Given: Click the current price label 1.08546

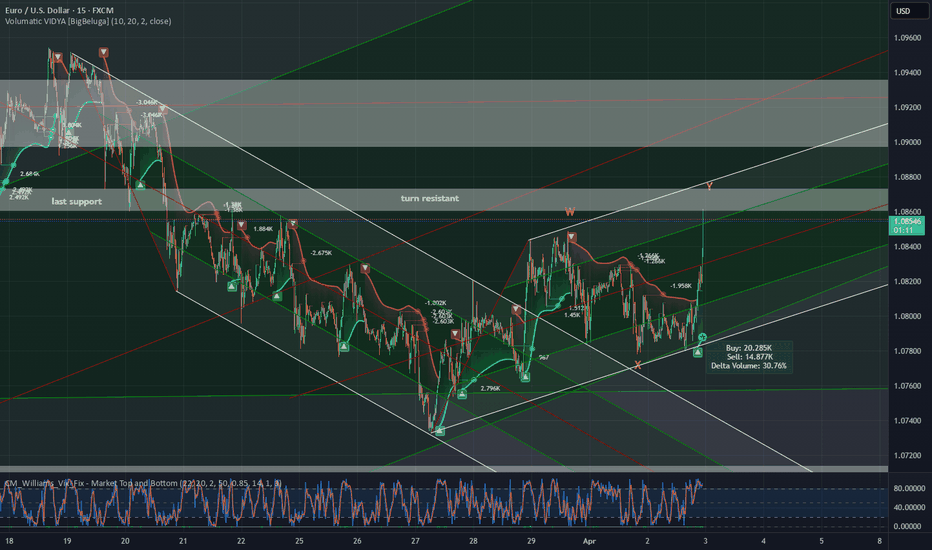Looking at the screenshot, I should pyautogui.click(x=907, y=225).
